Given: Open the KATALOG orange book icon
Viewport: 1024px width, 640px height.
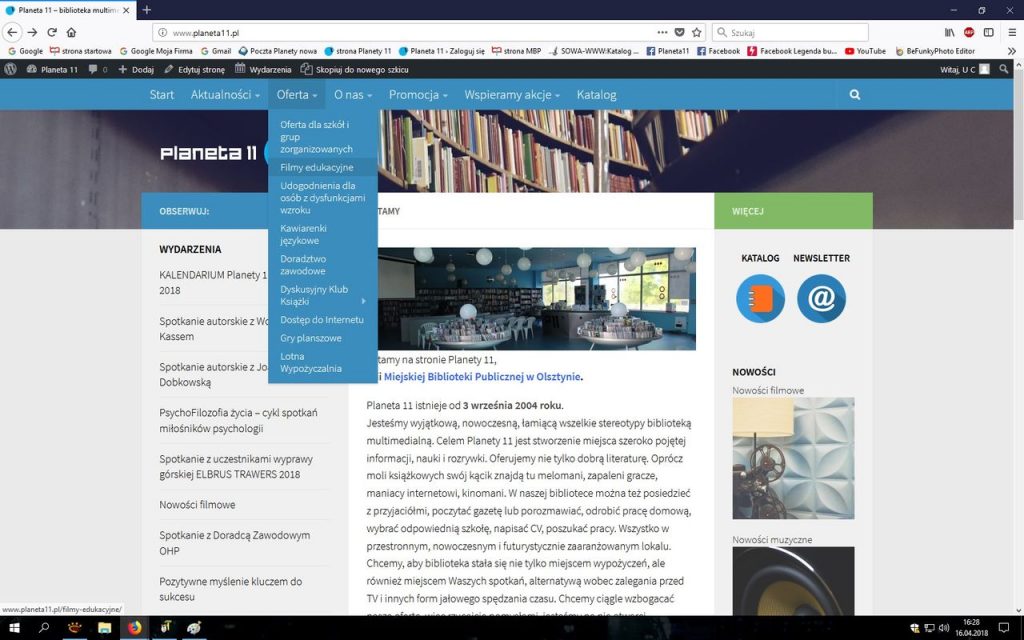Looking at the screenshot, I should coord(760,299).
